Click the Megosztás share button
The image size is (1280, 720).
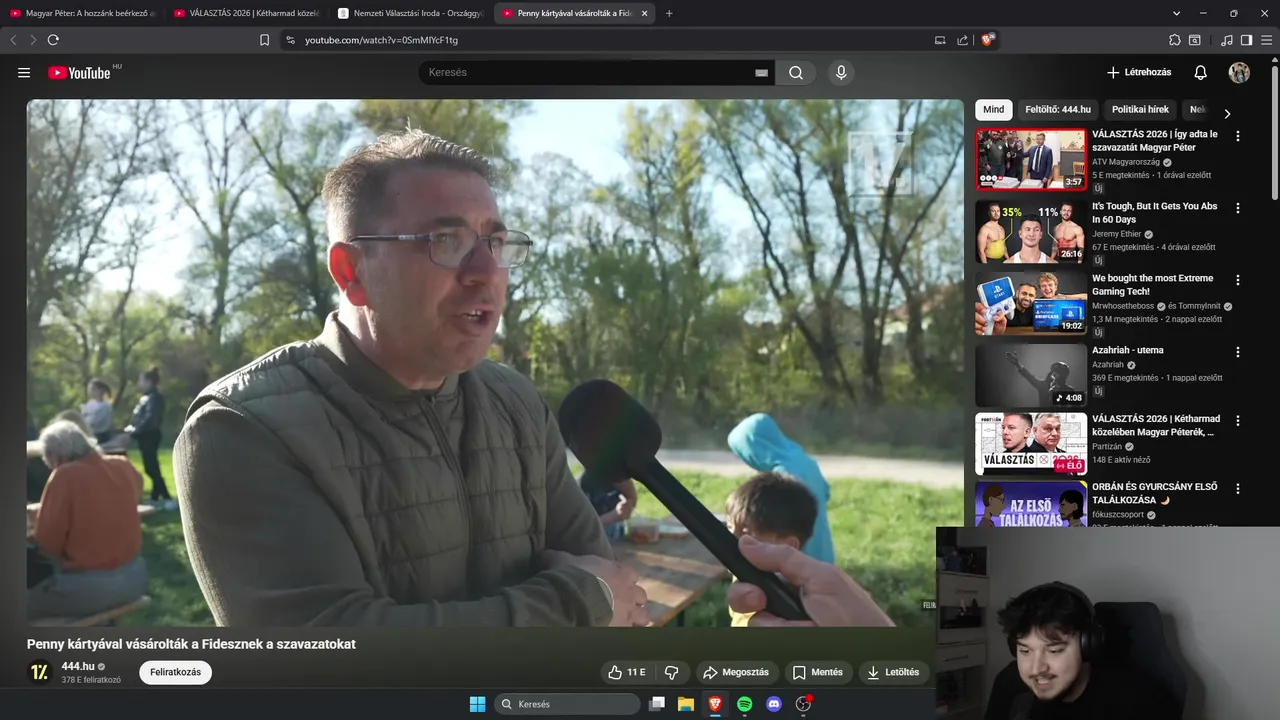735,672
